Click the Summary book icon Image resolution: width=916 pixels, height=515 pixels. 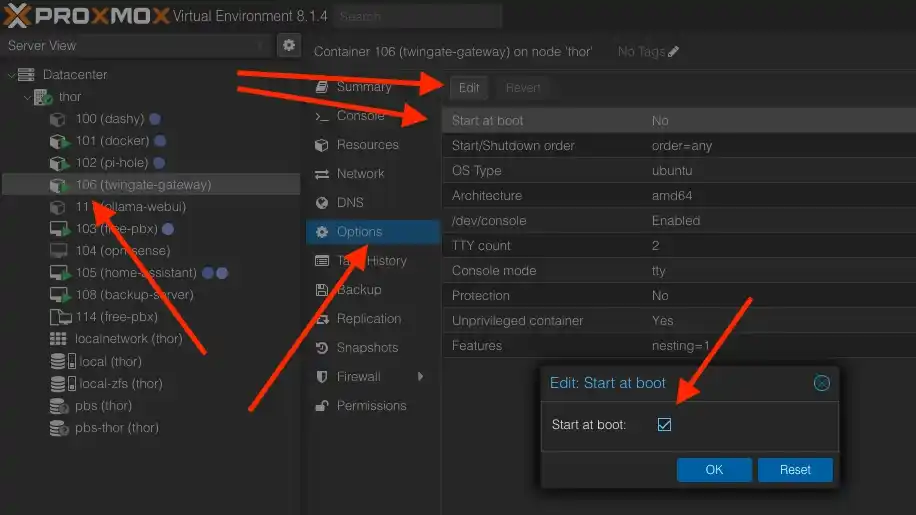[321, 87]
